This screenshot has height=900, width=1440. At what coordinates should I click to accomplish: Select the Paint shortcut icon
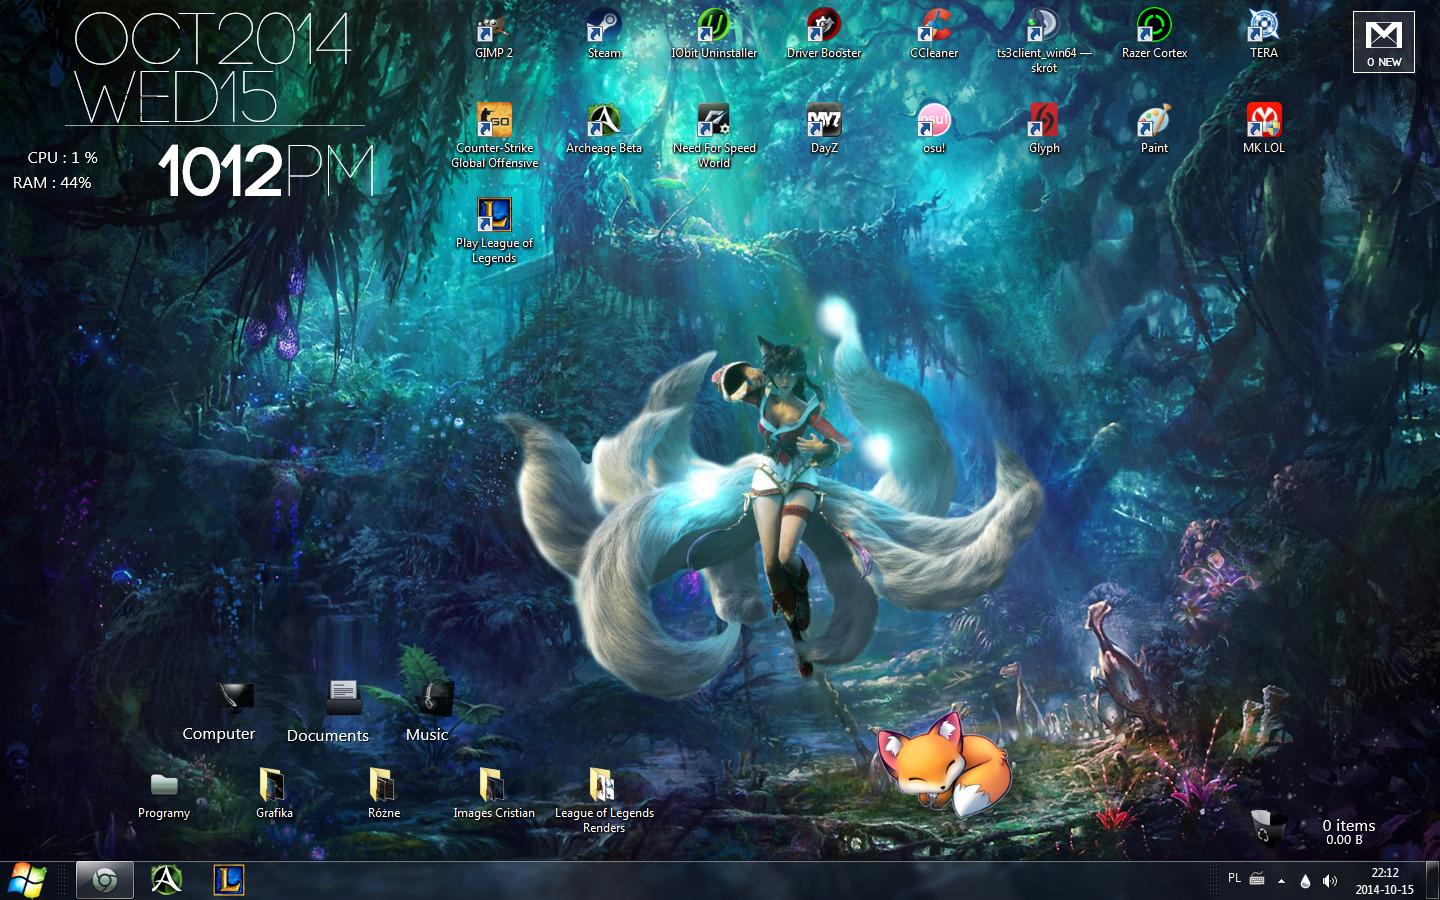pyautogui.click(x=1154, y=129)
